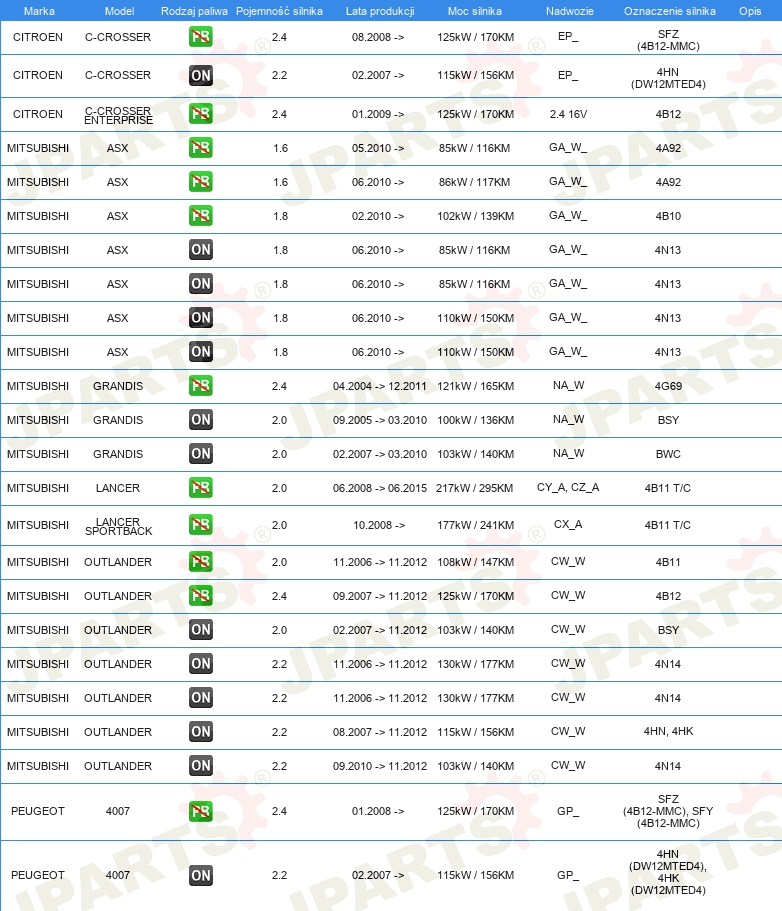Select ON diesel icon in Outlander 4HN, 4HK row
782x911 pixels.
click(x=200, y=732)
